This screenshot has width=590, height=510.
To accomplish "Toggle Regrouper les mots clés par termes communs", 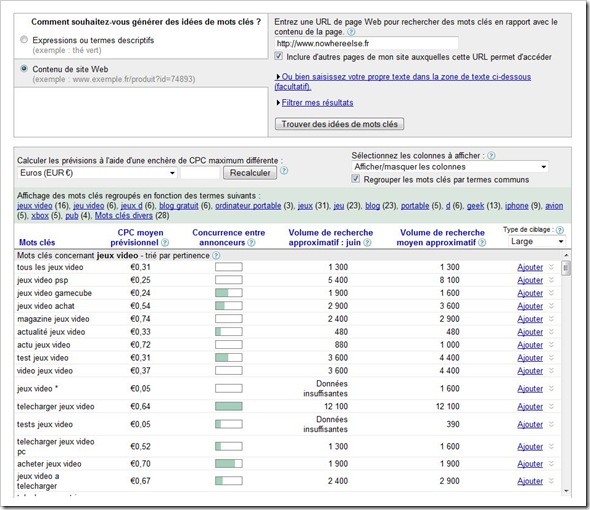I will point(356,179).
